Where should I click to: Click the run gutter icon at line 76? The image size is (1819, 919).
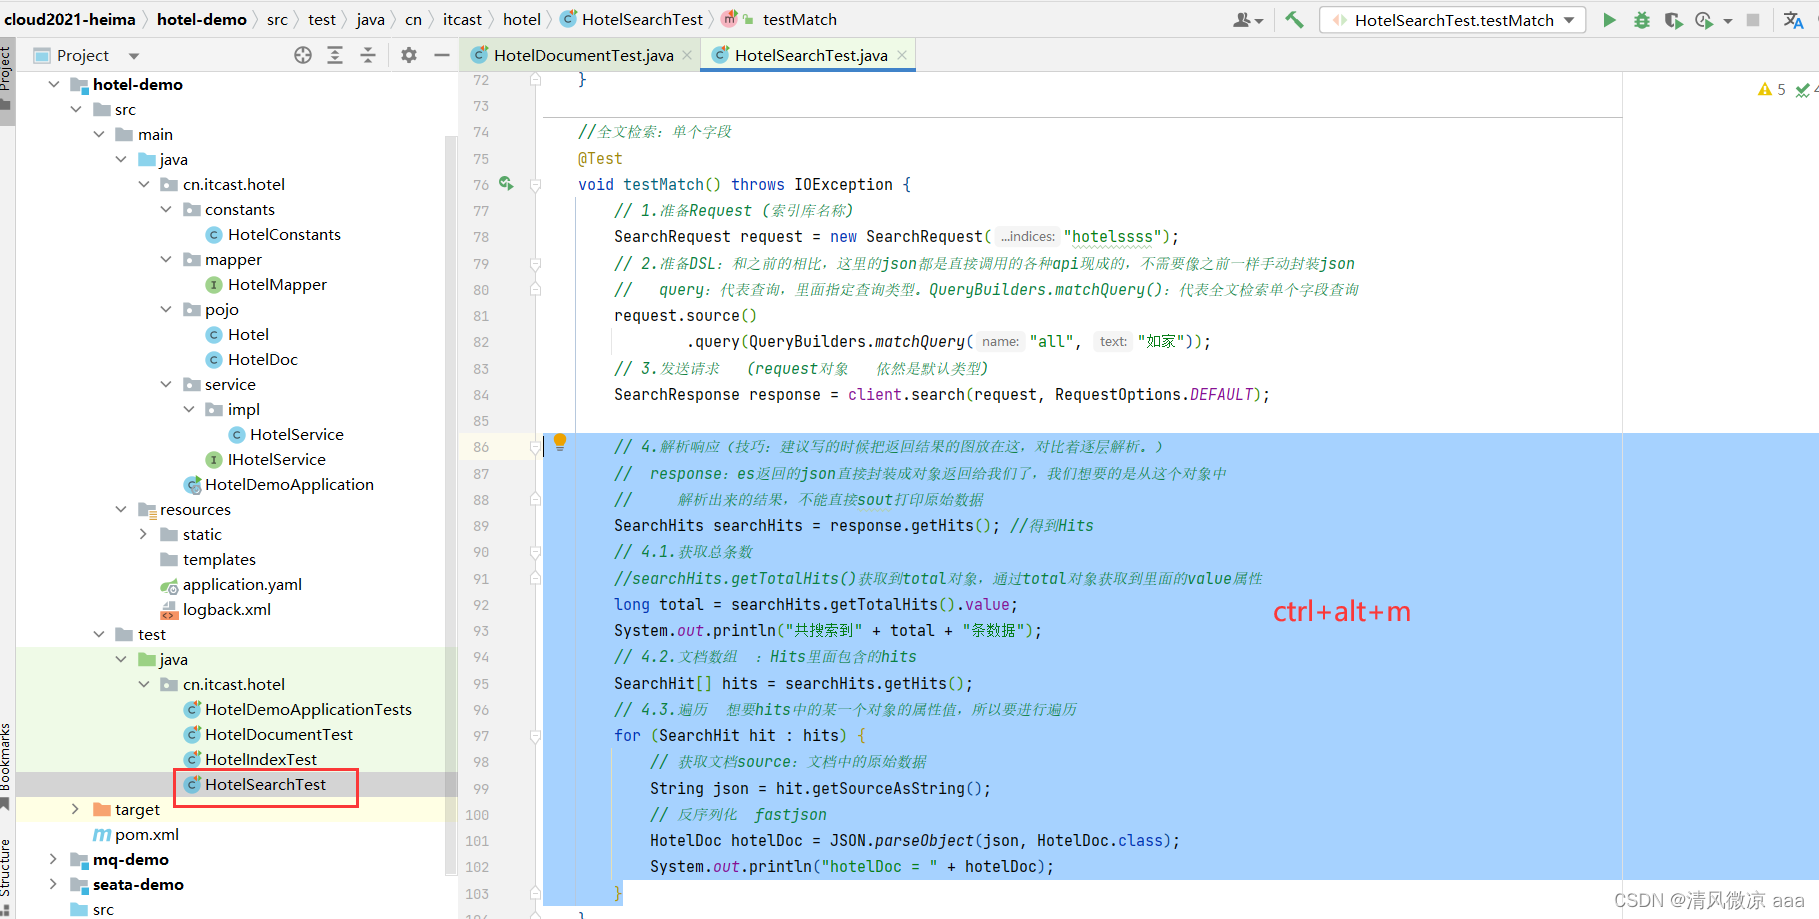pos(506,184)
